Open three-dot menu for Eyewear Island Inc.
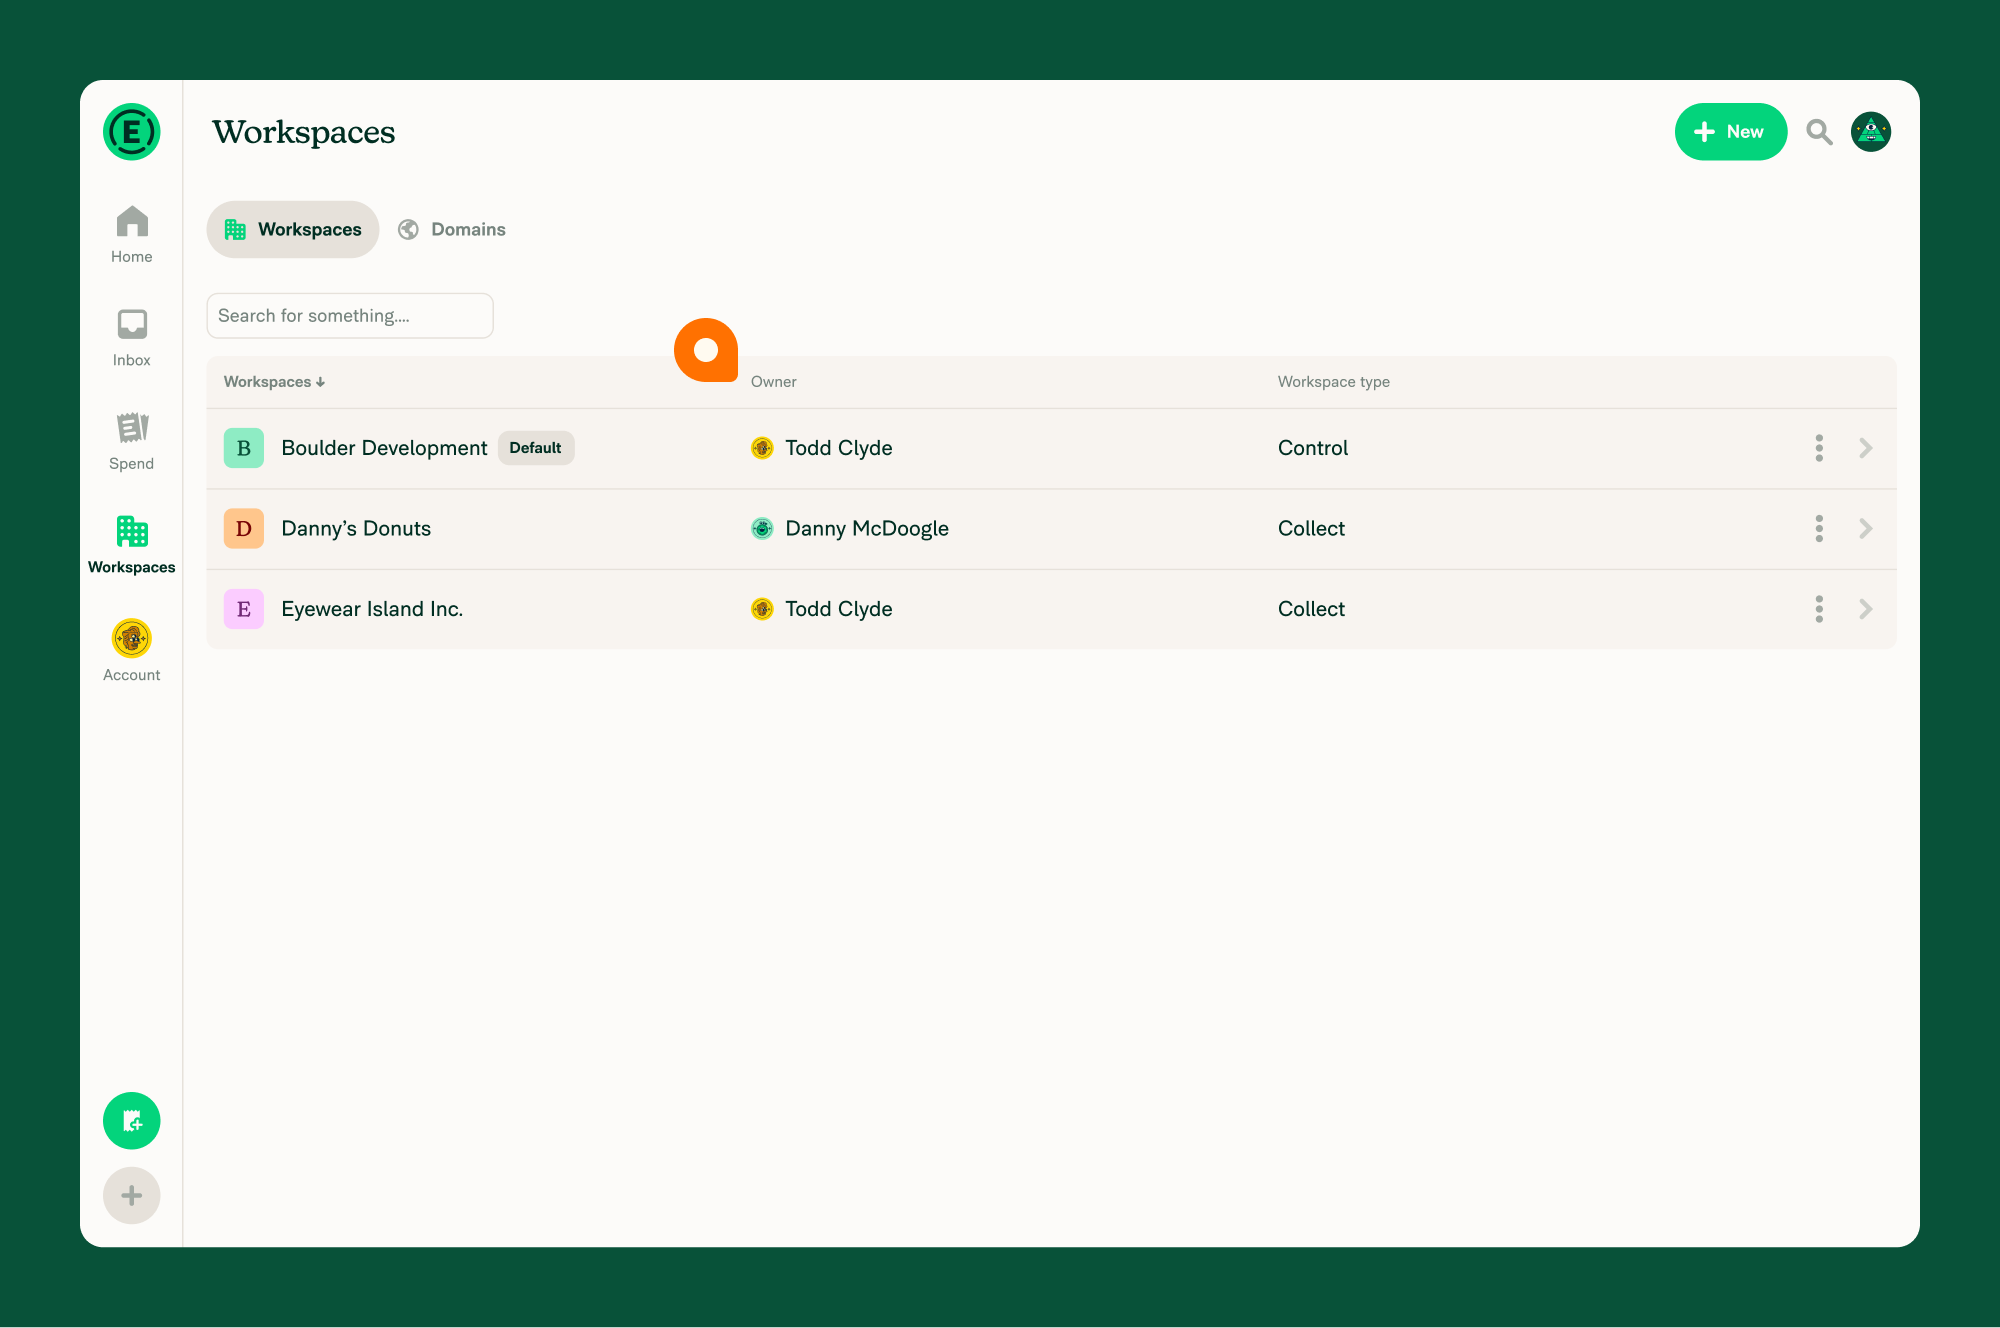The width and height of the screenshot is (2000, 1328). click(1819, 609)
